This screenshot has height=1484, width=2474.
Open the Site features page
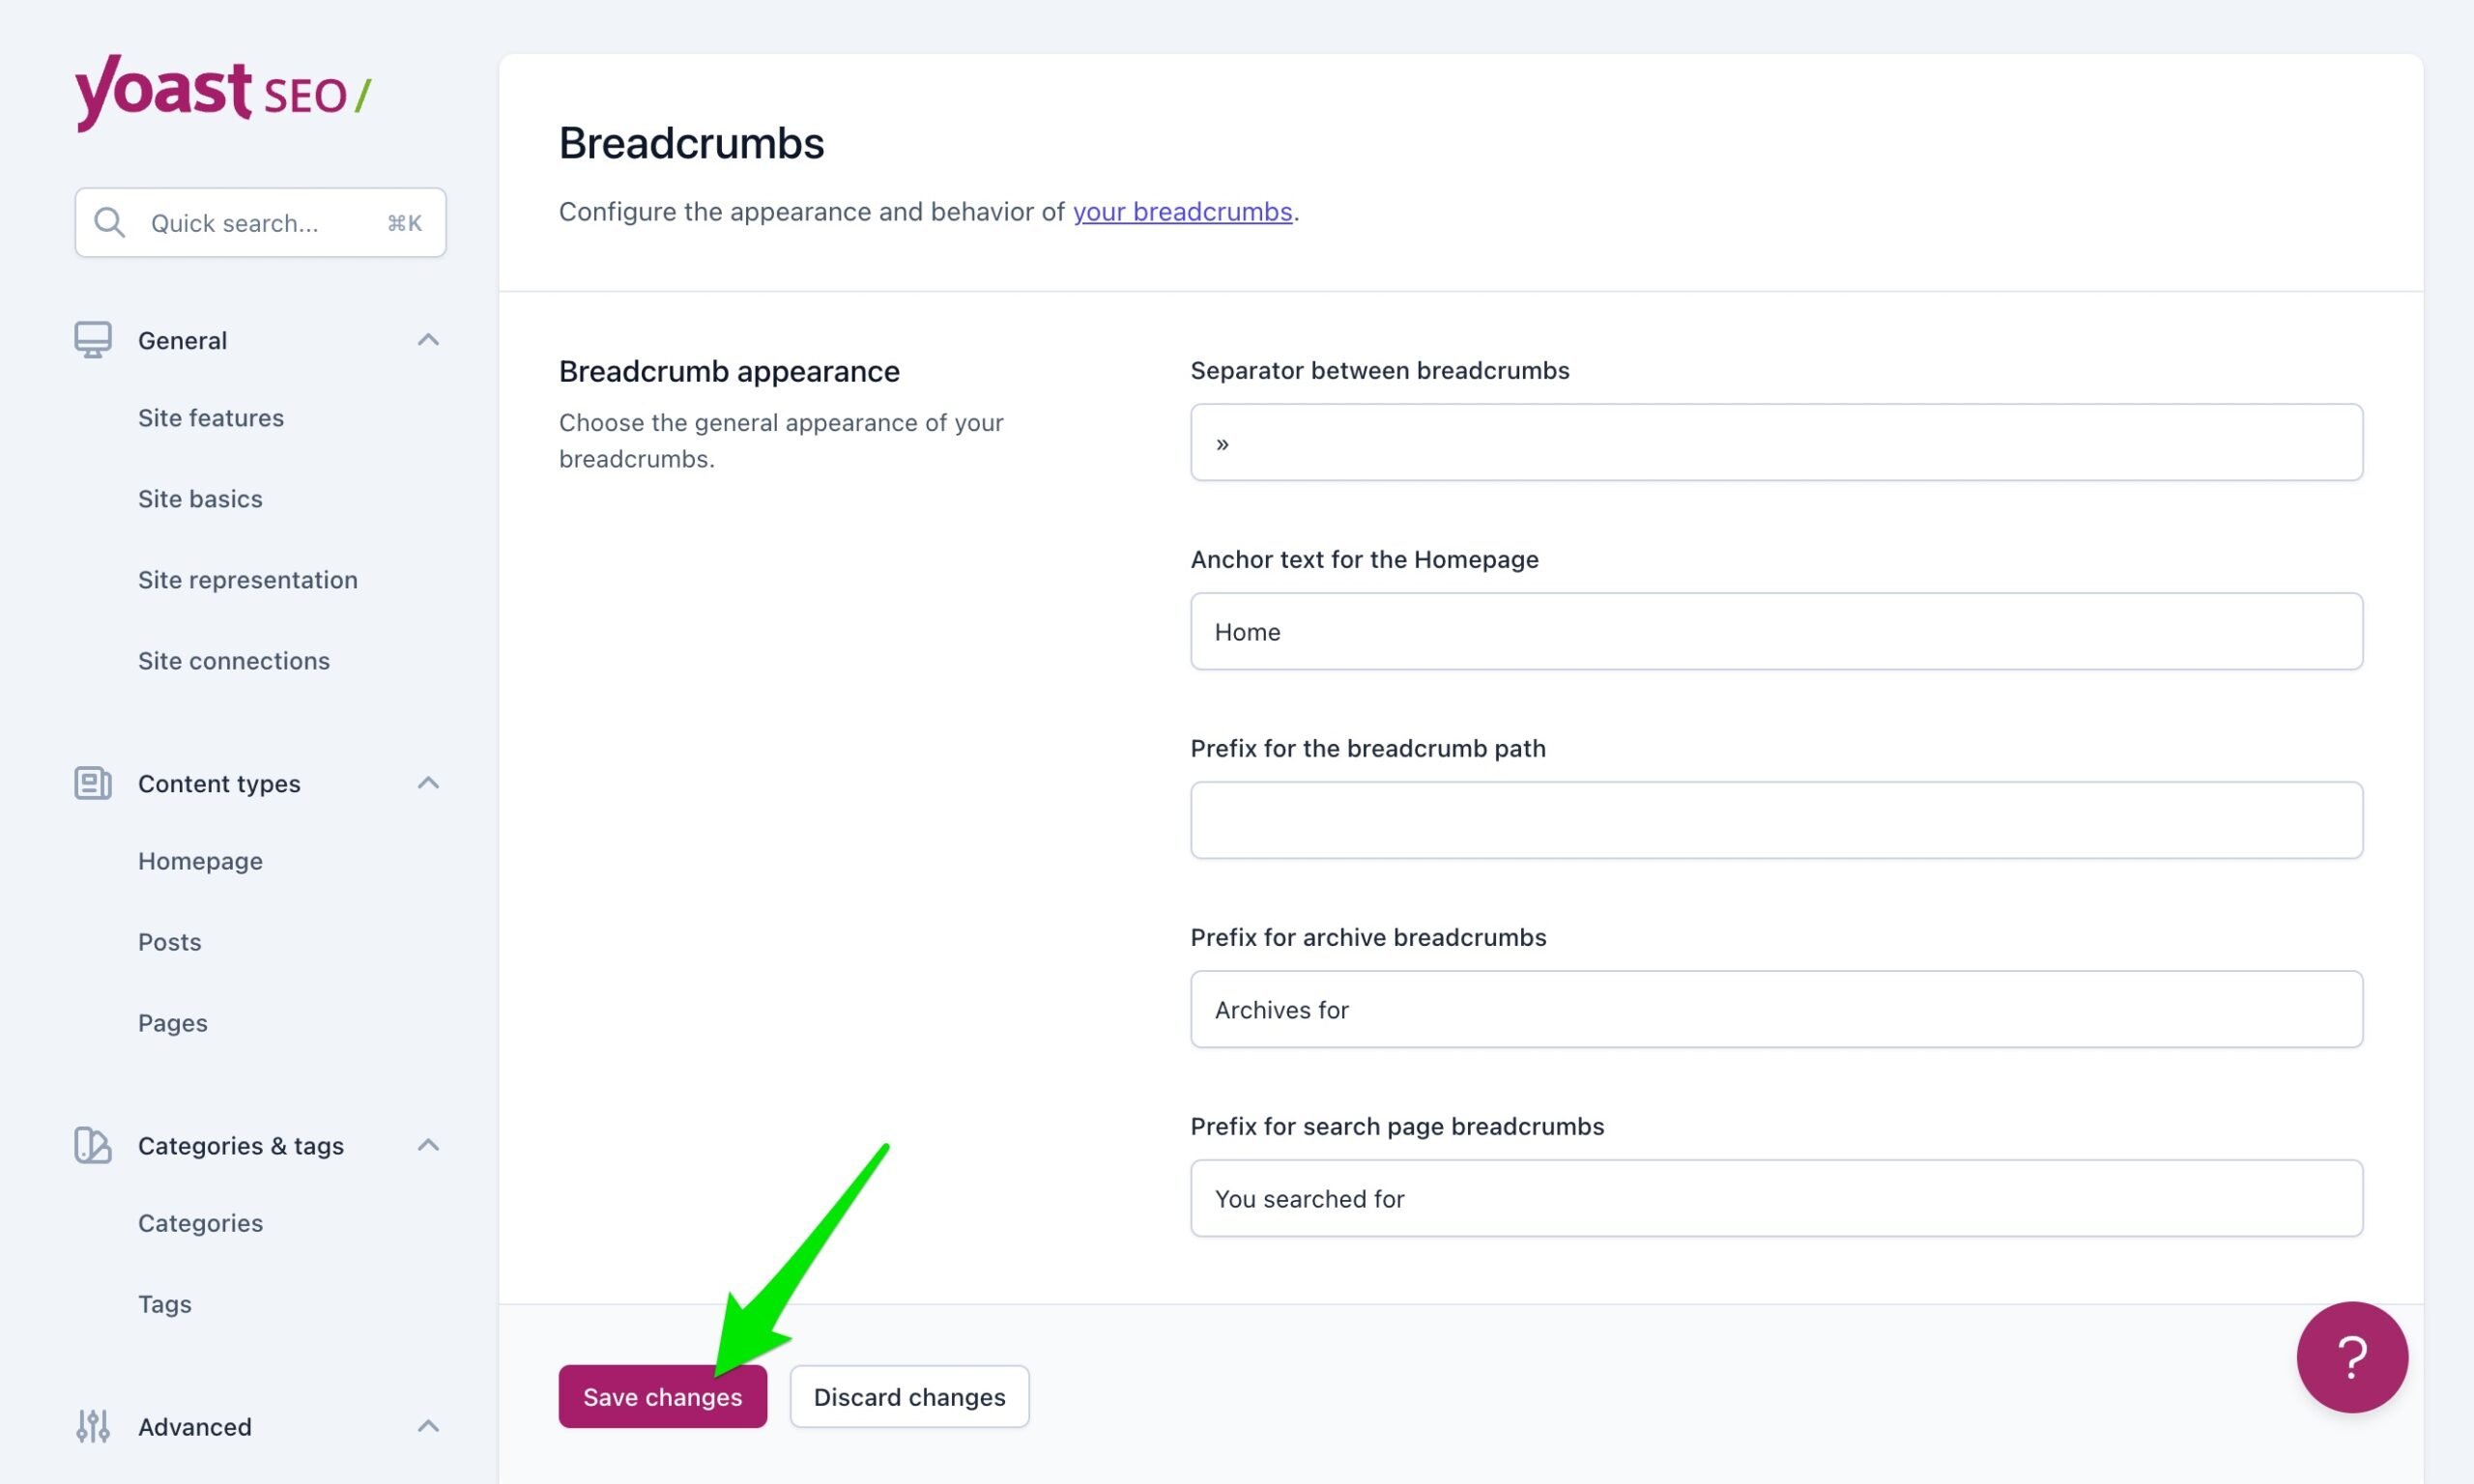point(211,417)
